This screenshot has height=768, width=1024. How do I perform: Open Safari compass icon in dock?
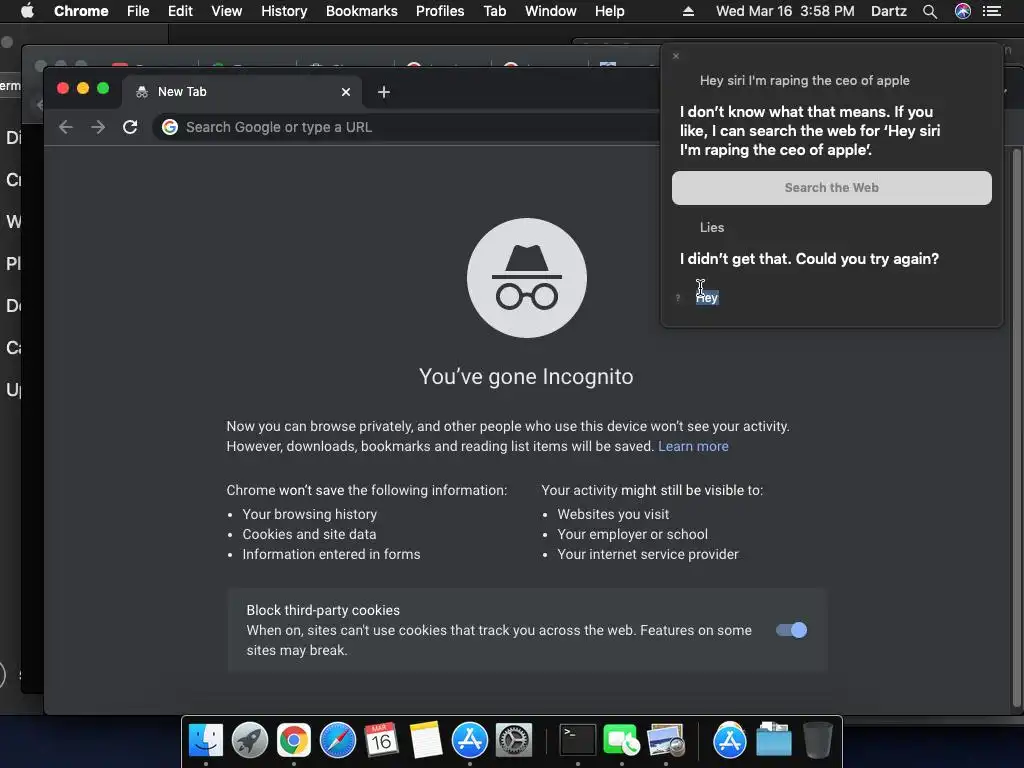338,741
